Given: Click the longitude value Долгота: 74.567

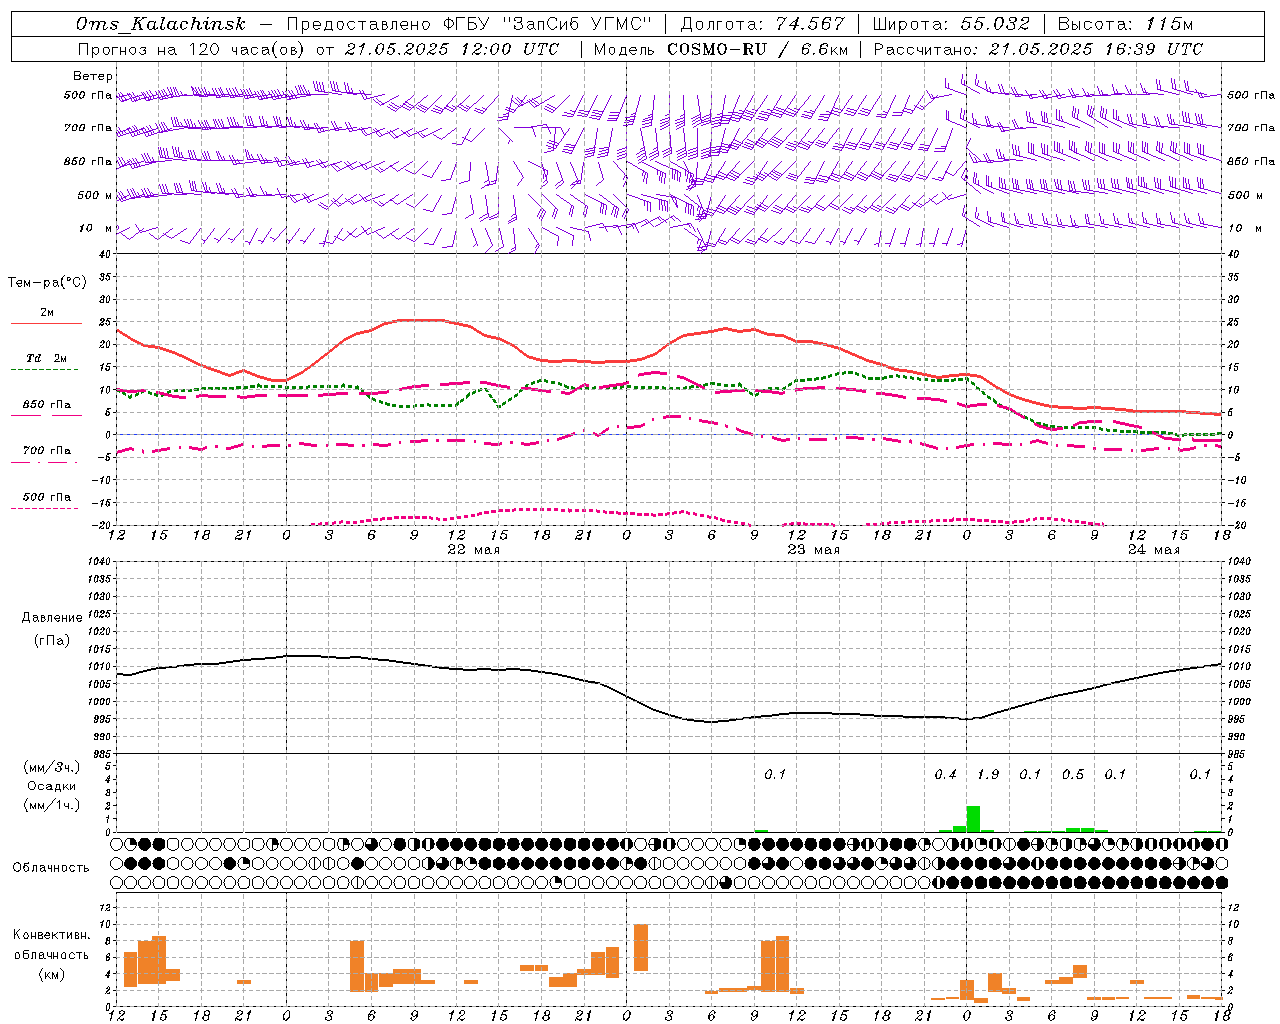Looking at the screenshot, I should (x=762, y=24).
